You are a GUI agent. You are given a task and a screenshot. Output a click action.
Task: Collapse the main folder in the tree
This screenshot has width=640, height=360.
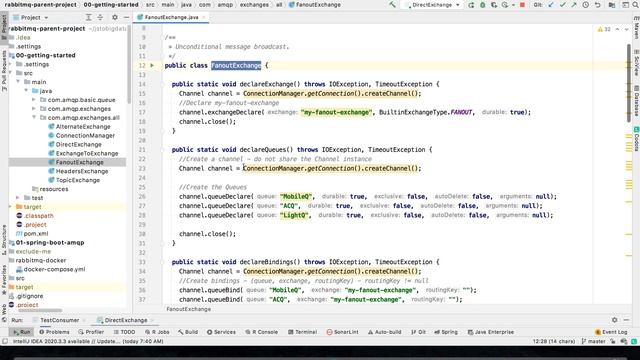coord(18,82)
